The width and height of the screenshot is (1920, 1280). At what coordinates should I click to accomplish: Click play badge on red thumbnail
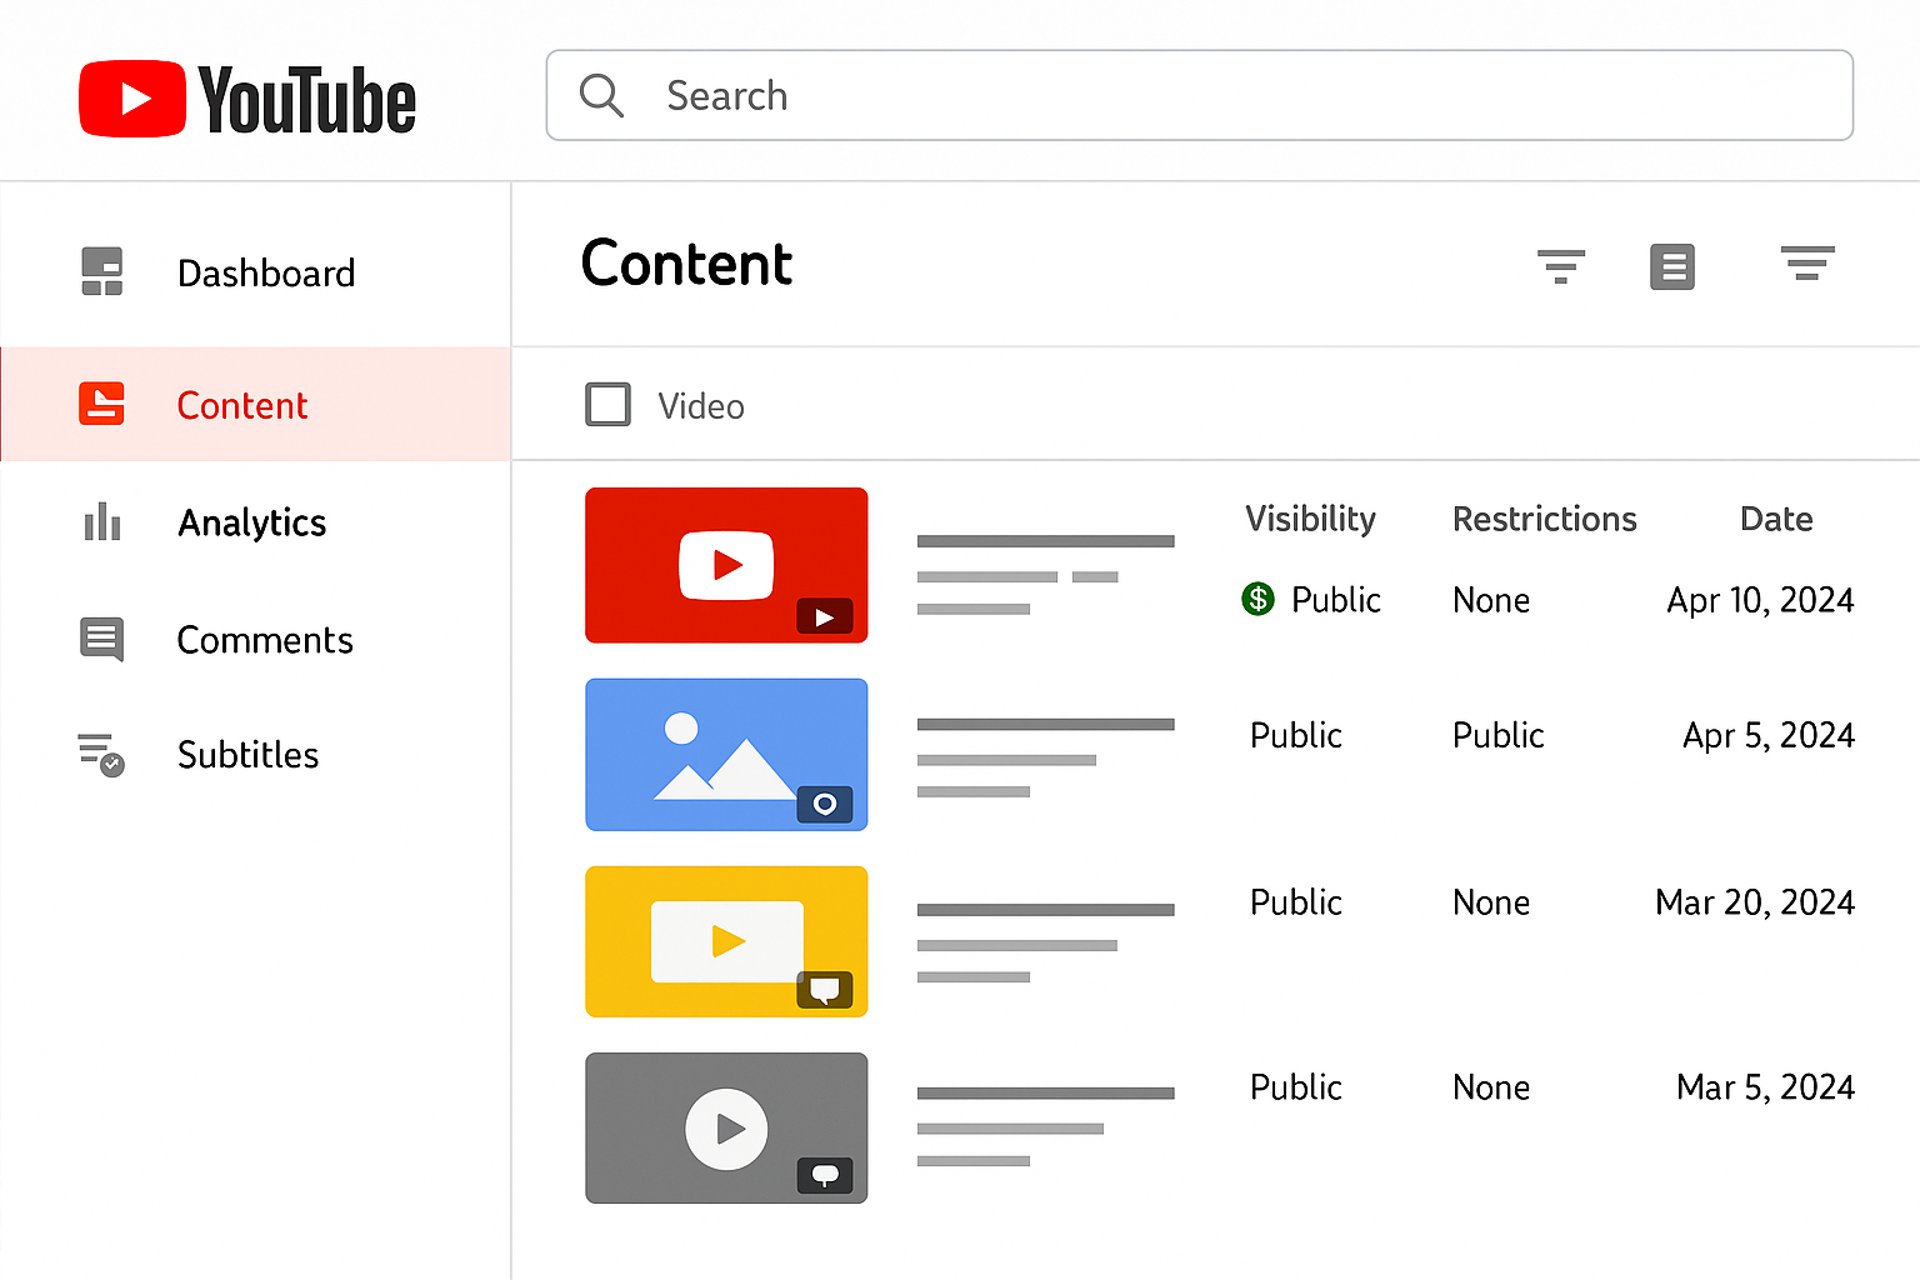[x=824, y=617]
